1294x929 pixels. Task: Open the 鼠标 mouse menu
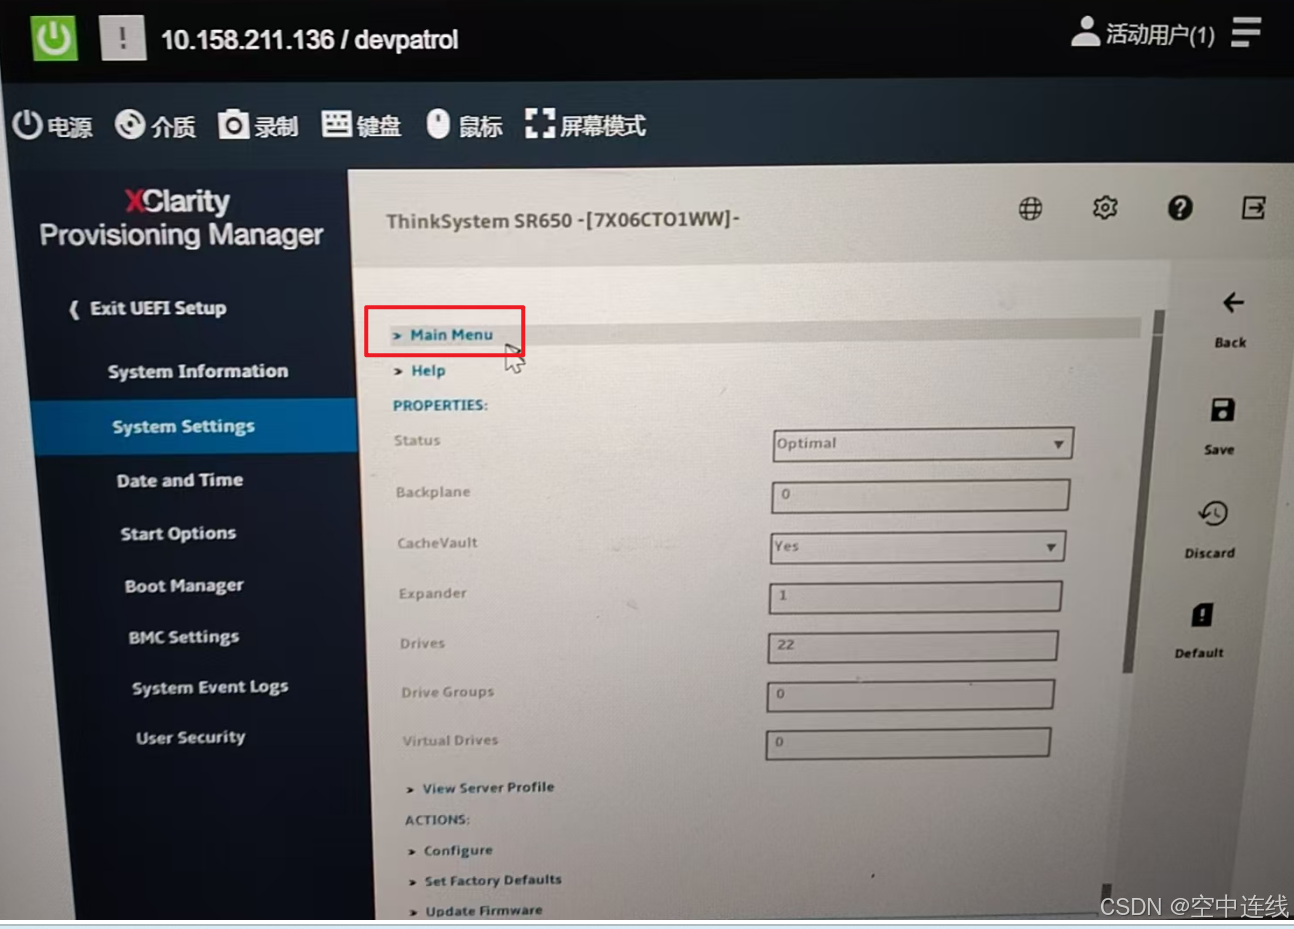click(x=464, y=126)
